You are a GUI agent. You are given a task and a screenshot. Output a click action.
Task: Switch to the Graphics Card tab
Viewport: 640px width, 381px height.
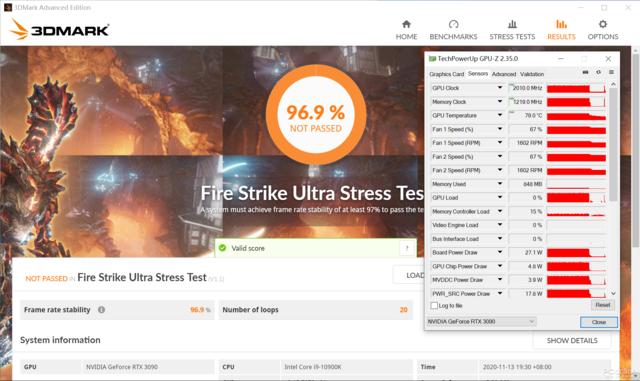pyautogui.click(x=447, y=74)
